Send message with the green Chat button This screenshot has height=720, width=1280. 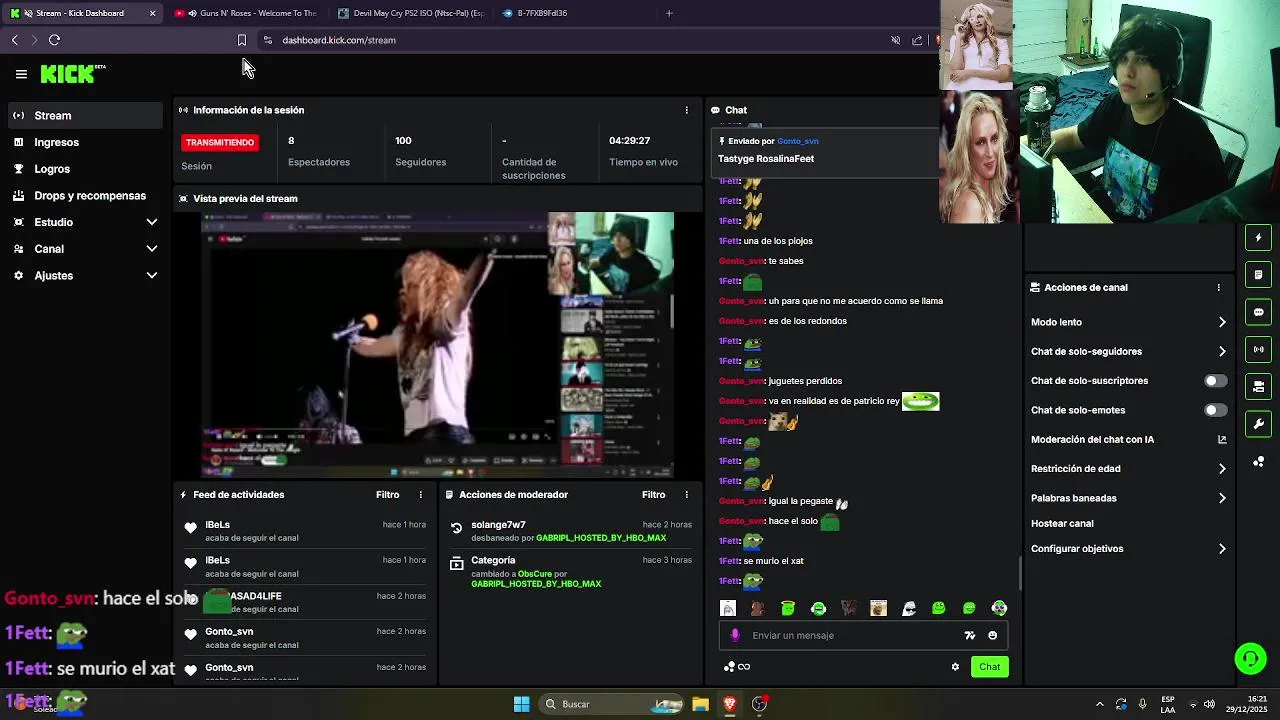(x=989, y=667)
